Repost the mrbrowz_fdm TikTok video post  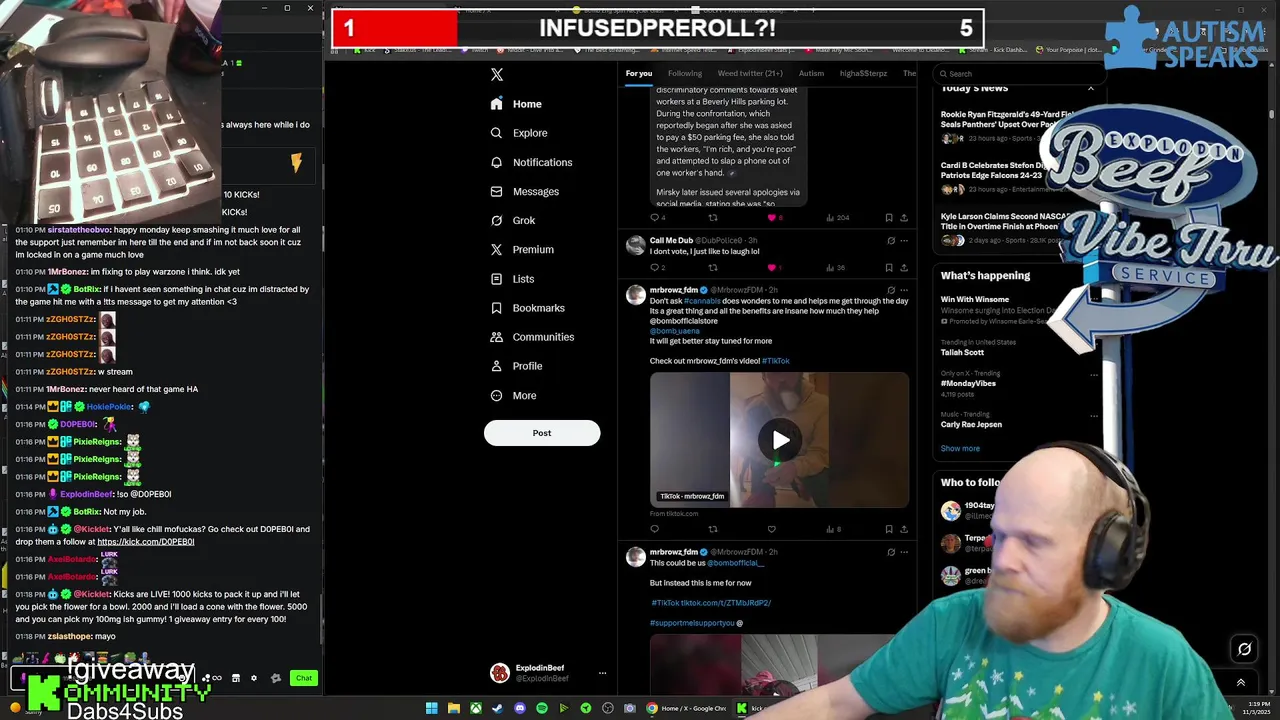pyautogui.click(x=713, y=529)
